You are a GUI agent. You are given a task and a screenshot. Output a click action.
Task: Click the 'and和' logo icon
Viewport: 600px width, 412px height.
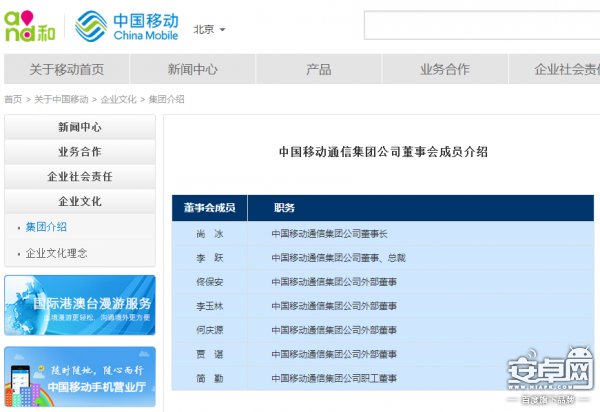[x=31, y=26]
